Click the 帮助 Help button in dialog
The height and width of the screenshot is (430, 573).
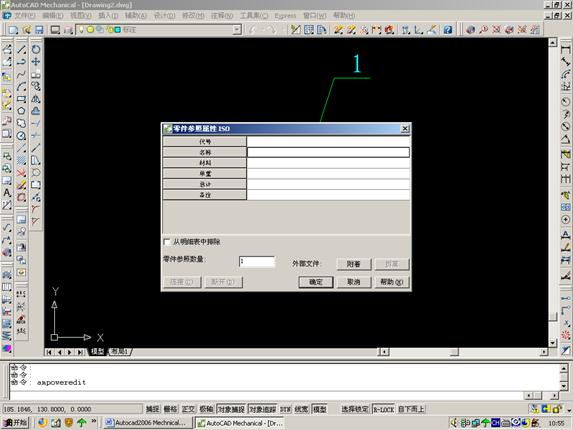click(x=392, y=282)
